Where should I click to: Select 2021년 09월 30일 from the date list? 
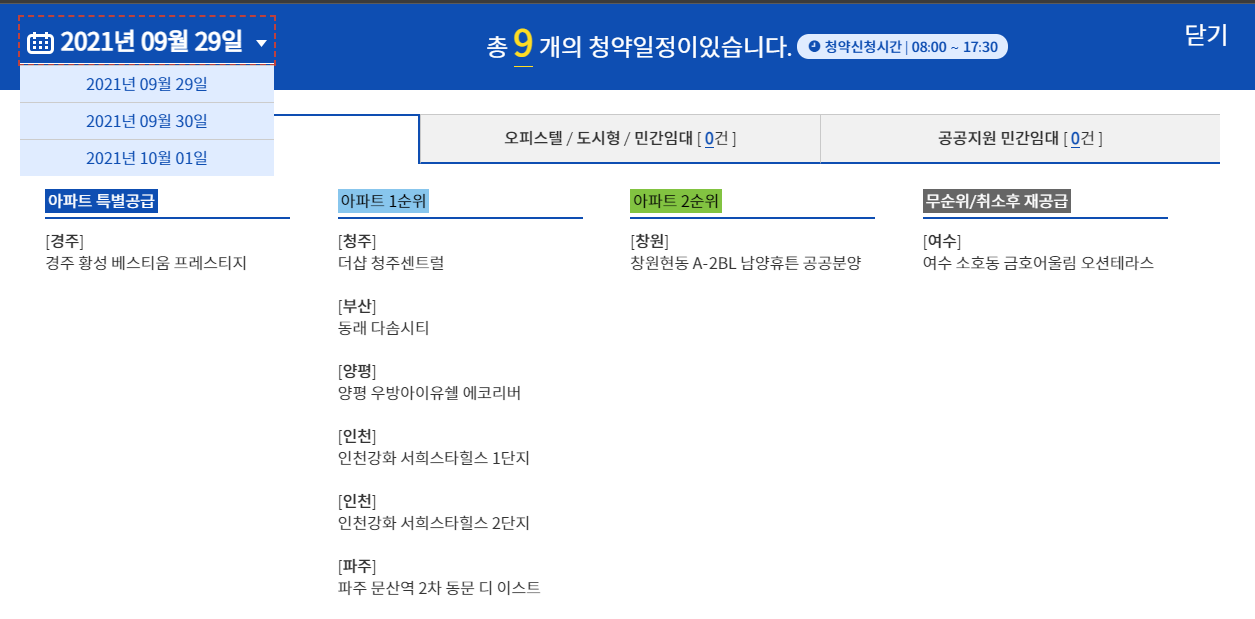coord(147,121)
